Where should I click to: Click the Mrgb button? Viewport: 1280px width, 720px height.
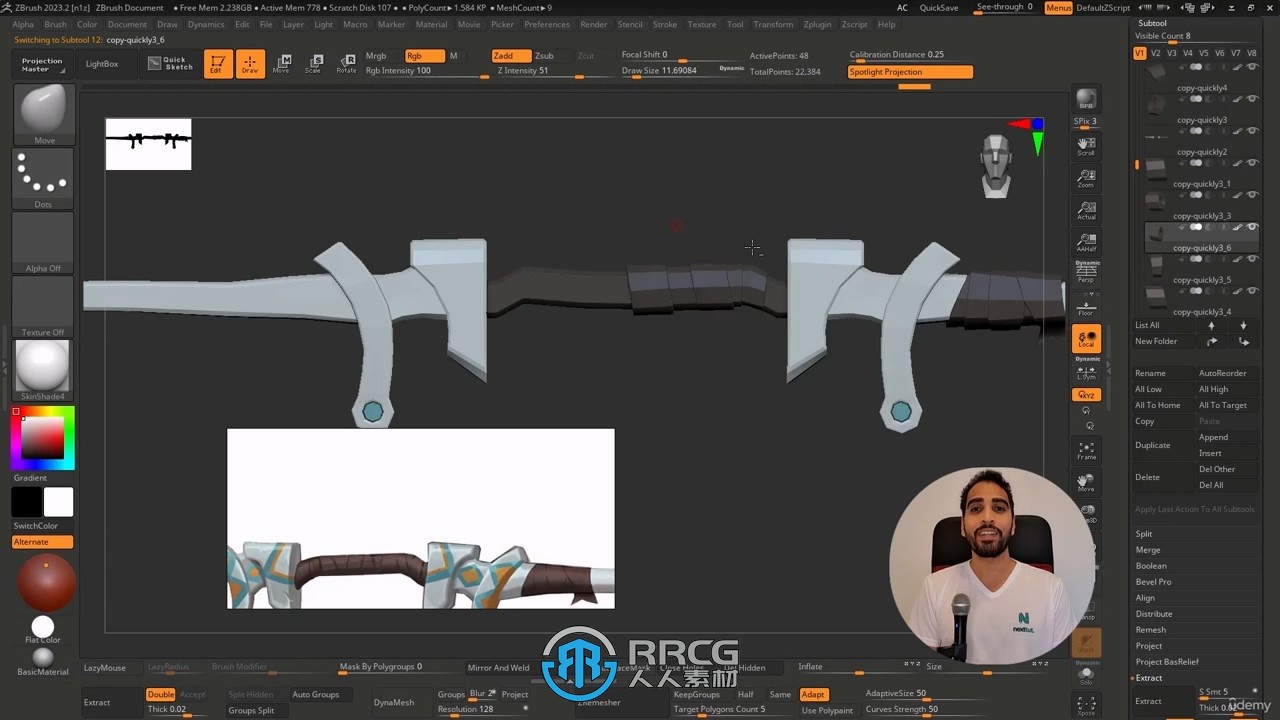[x=376, y=56]
